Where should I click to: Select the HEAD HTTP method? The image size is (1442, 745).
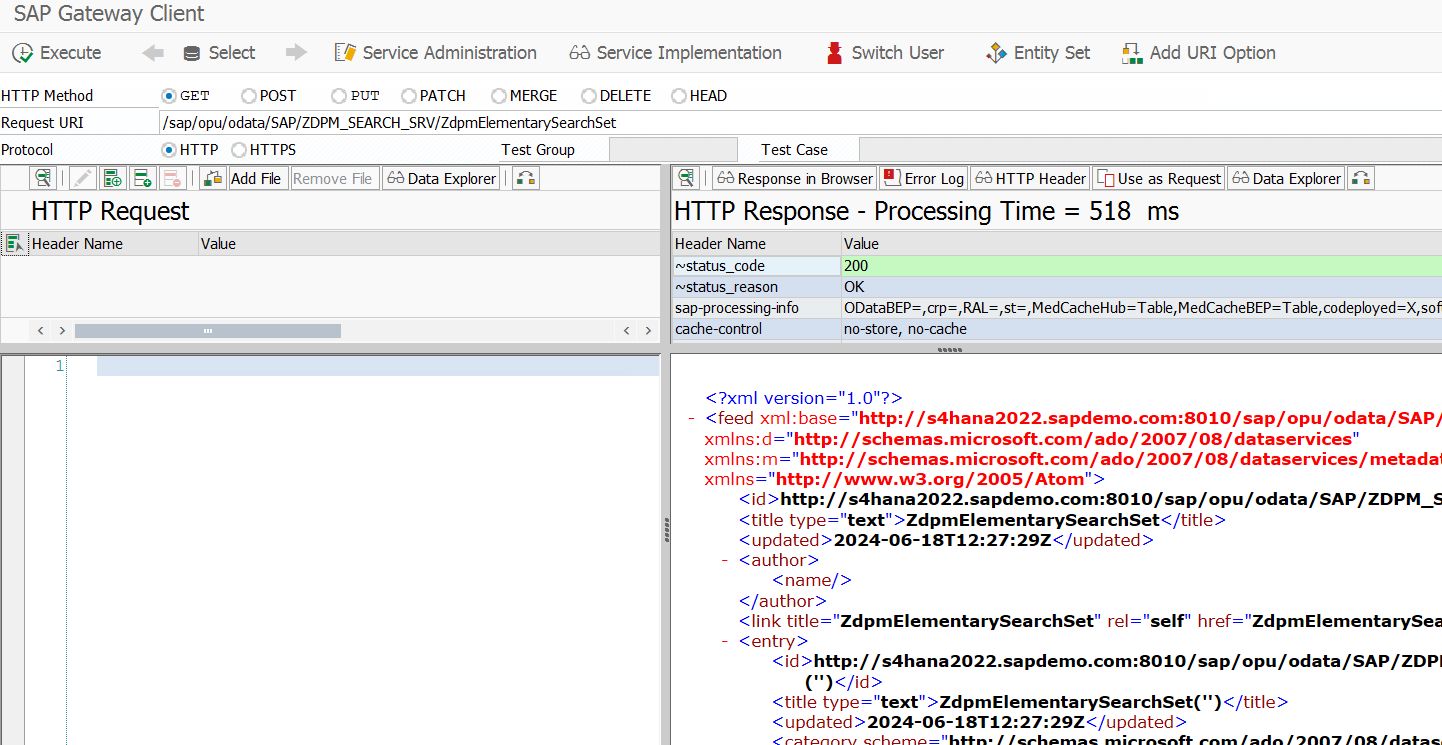tap(679, 96)
